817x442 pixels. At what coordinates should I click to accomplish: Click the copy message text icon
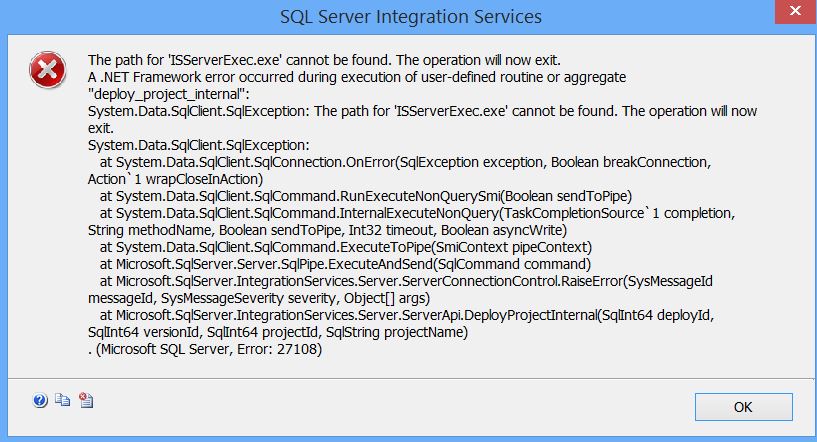(x=63, y=401)
